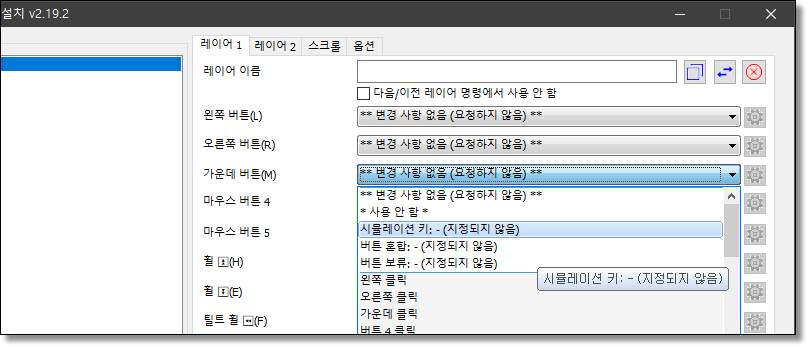Open the 왼쪽 버튼(L) dropdown
The height and width of the screenshot is (362, 808).
pyautogui.click(x=549, y=117)
